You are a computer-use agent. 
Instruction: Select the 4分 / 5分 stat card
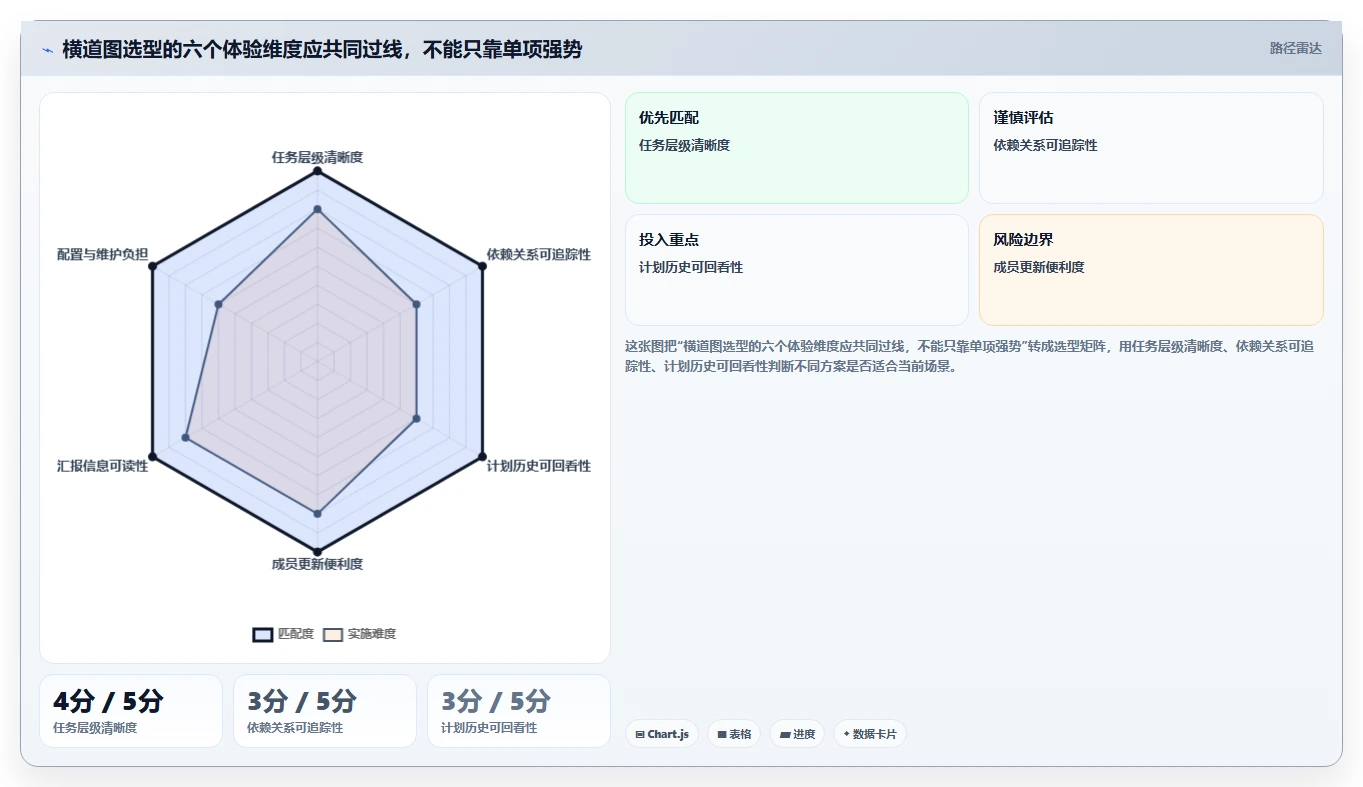coord(131,711)
